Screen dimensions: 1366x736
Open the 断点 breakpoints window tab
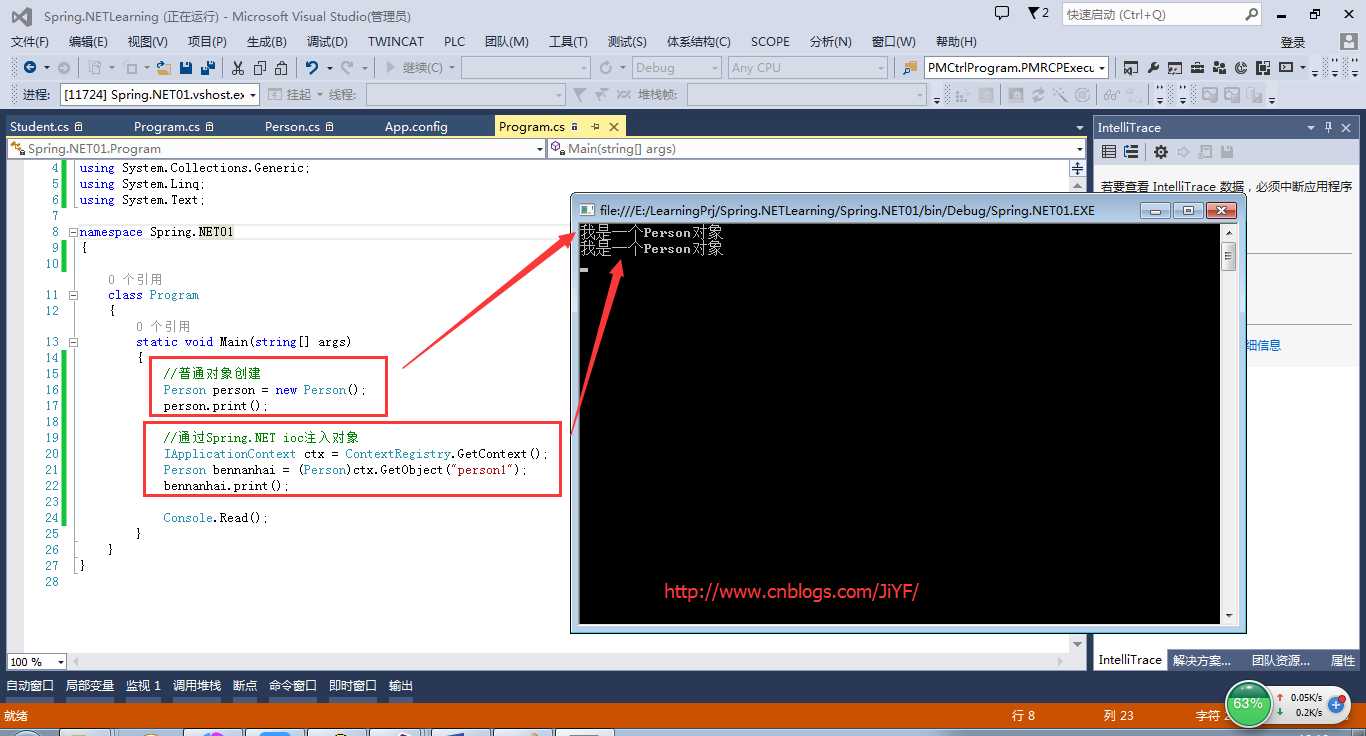click(x=245, y=686)
